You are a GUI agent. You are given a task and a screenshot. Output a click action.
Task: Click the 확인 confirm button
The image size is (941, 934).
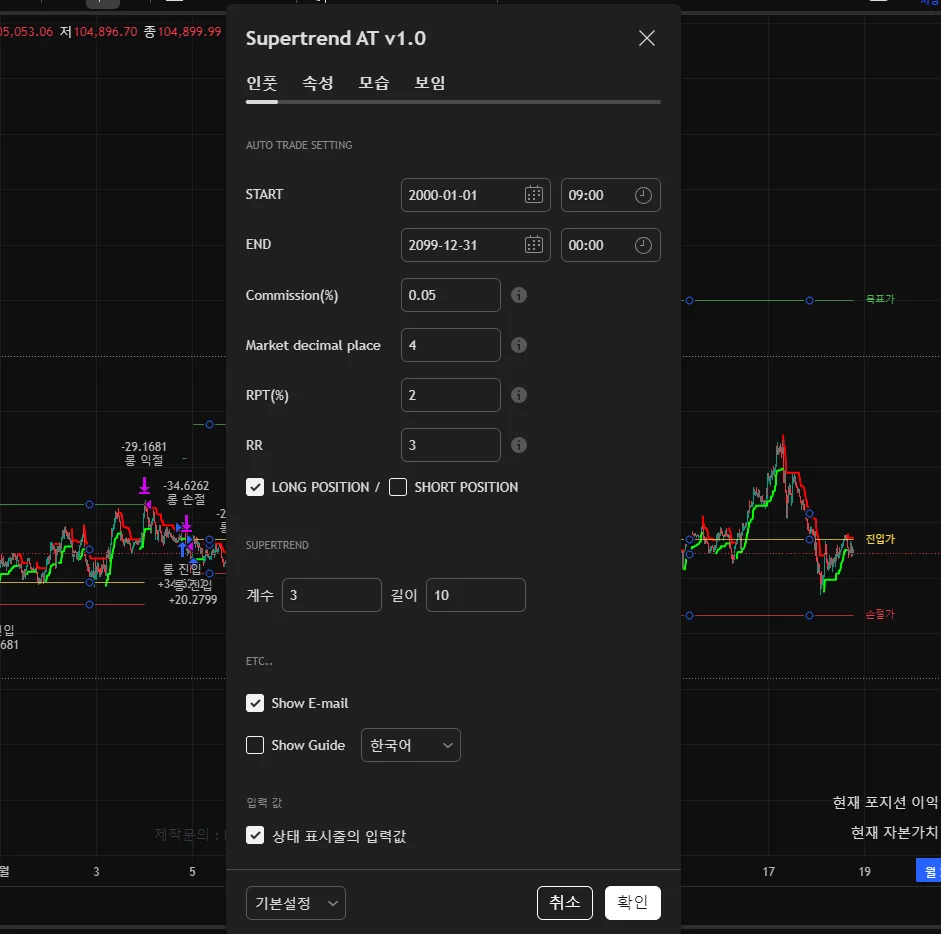(x=632, y=903)
